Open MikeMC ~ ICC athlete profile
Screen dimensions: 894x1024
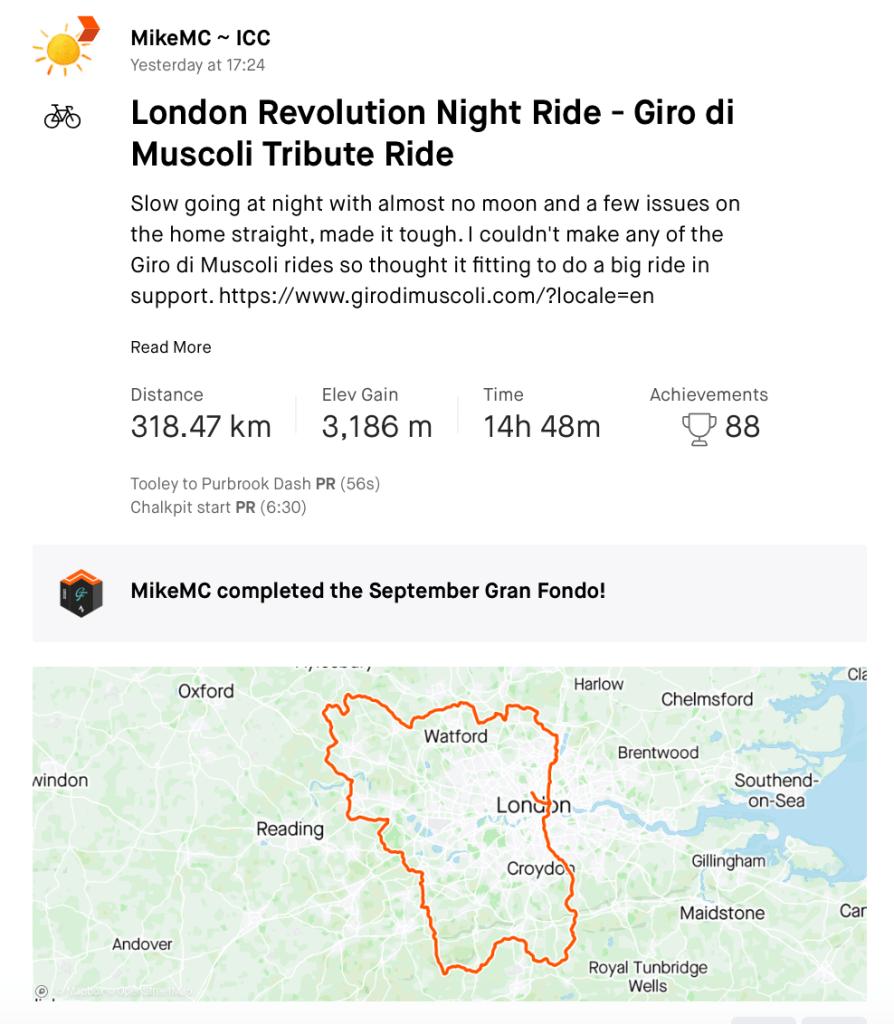point(200,38)
